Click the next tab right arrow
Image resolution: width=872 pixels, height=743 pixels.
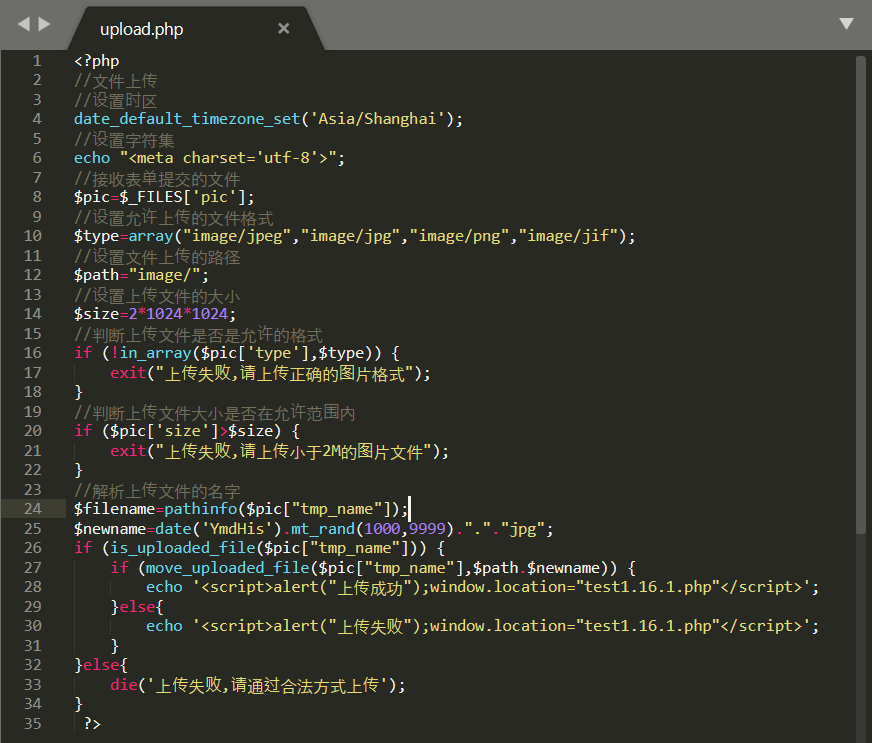point(44,24)
